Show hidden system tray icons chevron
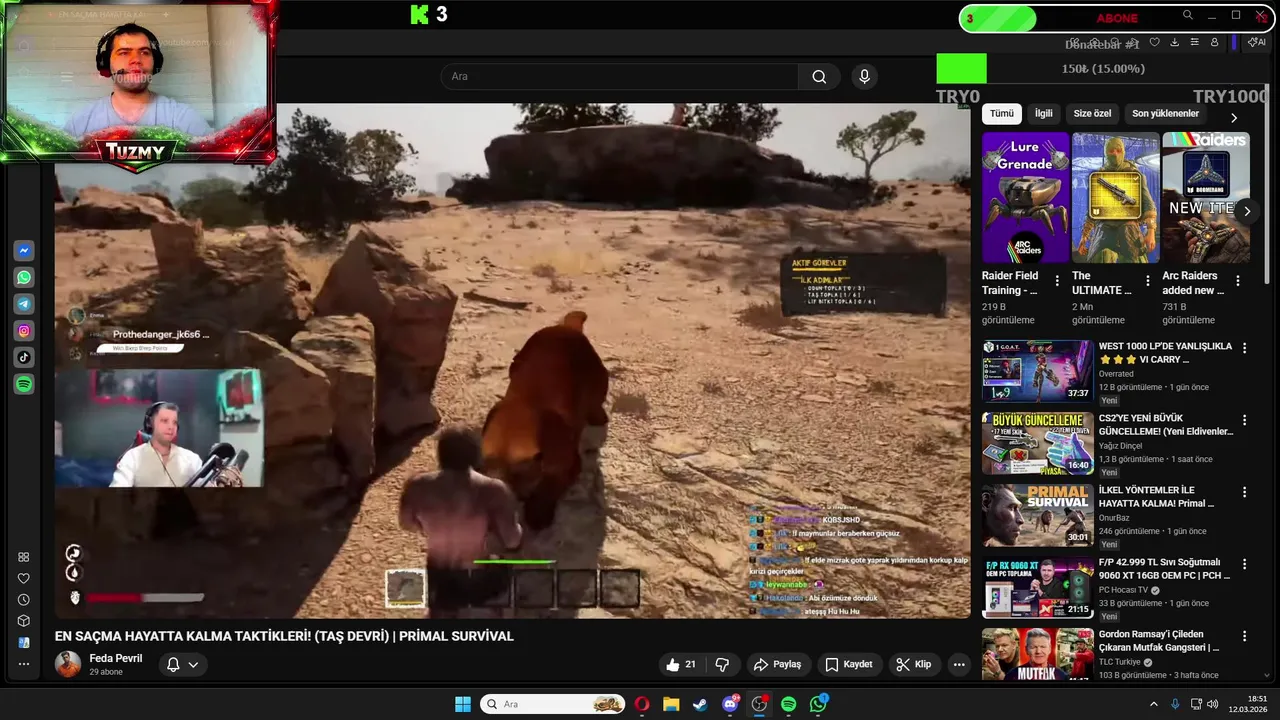Viewport: 1280px width, 720px height. pyautogui.click(x=1153, y=704)
